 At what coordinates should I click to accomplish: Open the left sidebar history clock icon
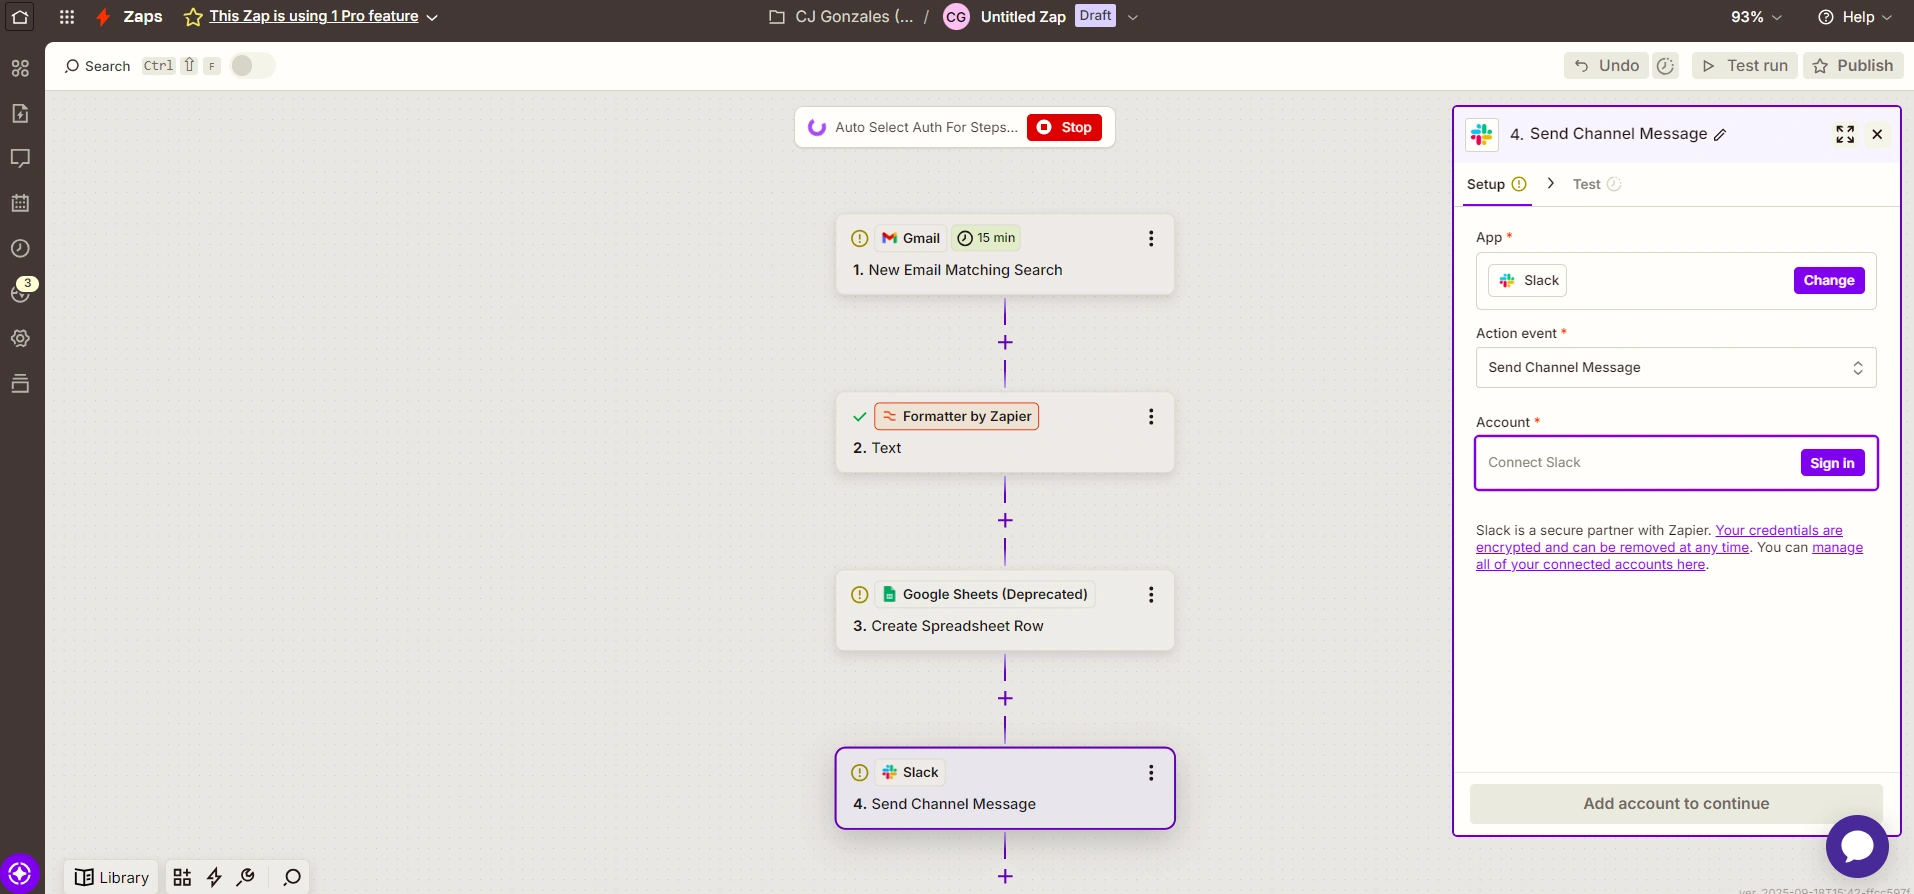click(20, 248)
